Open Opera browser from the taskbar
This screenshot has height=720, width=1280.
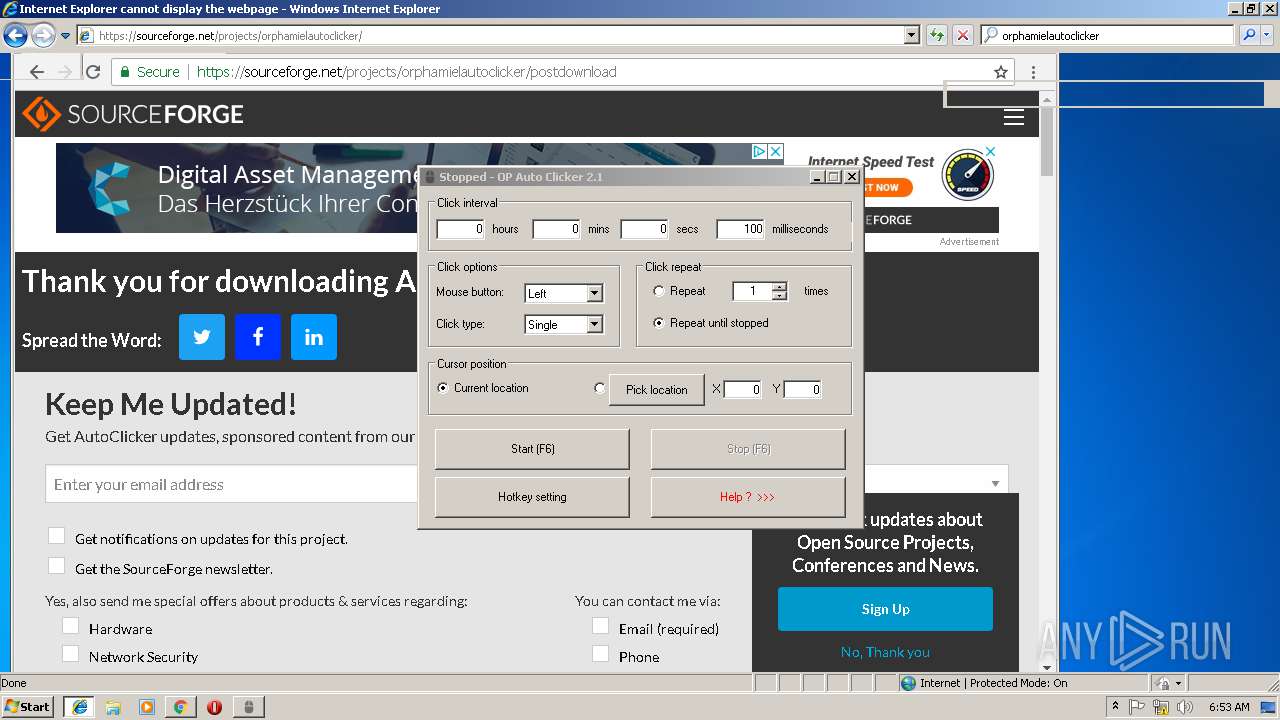[214, 707]
